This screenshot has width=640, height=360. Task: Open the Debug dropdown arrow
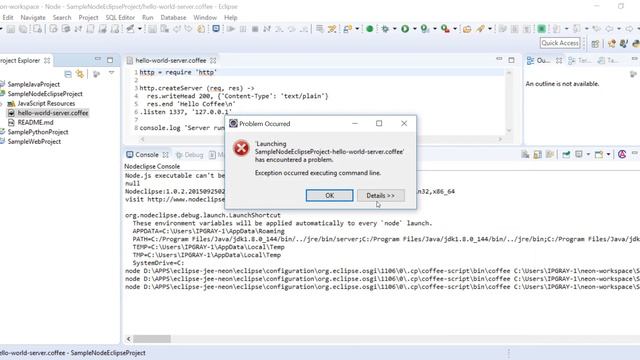395,29
